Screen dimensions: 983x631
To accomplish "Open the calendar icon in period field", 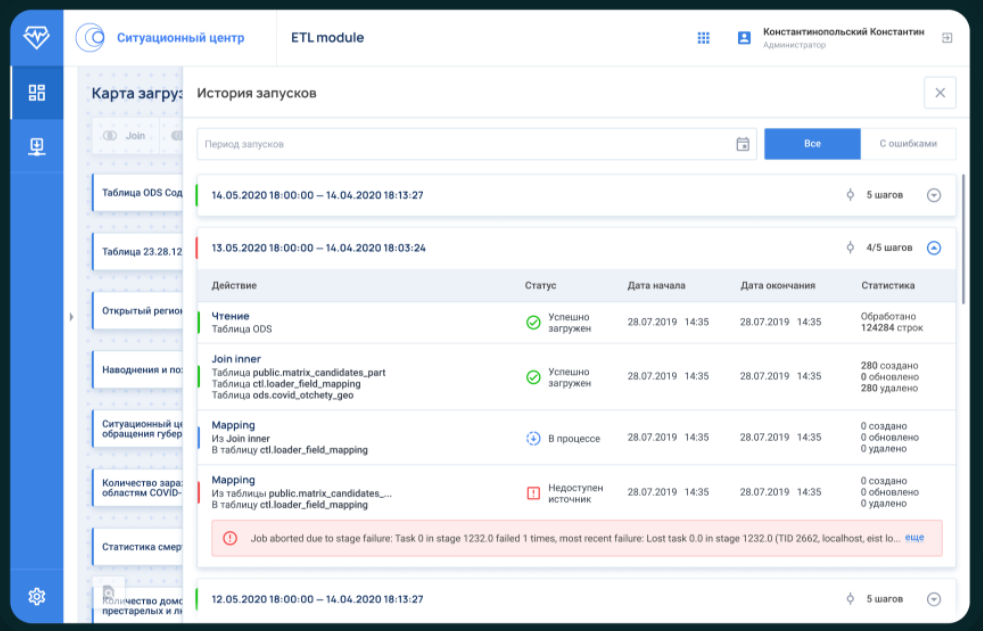I will [742, 144].
